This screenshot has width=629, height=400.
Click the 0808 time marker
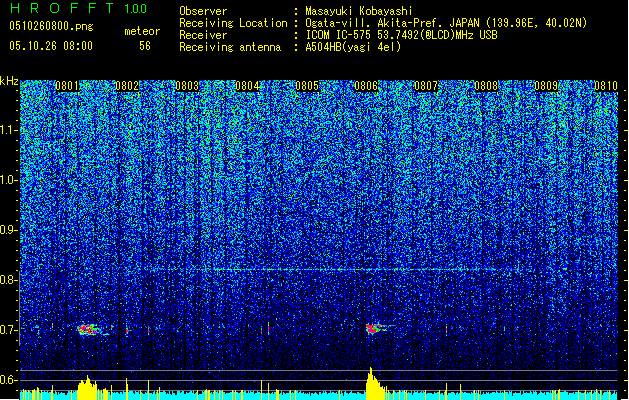coord(486,86)
